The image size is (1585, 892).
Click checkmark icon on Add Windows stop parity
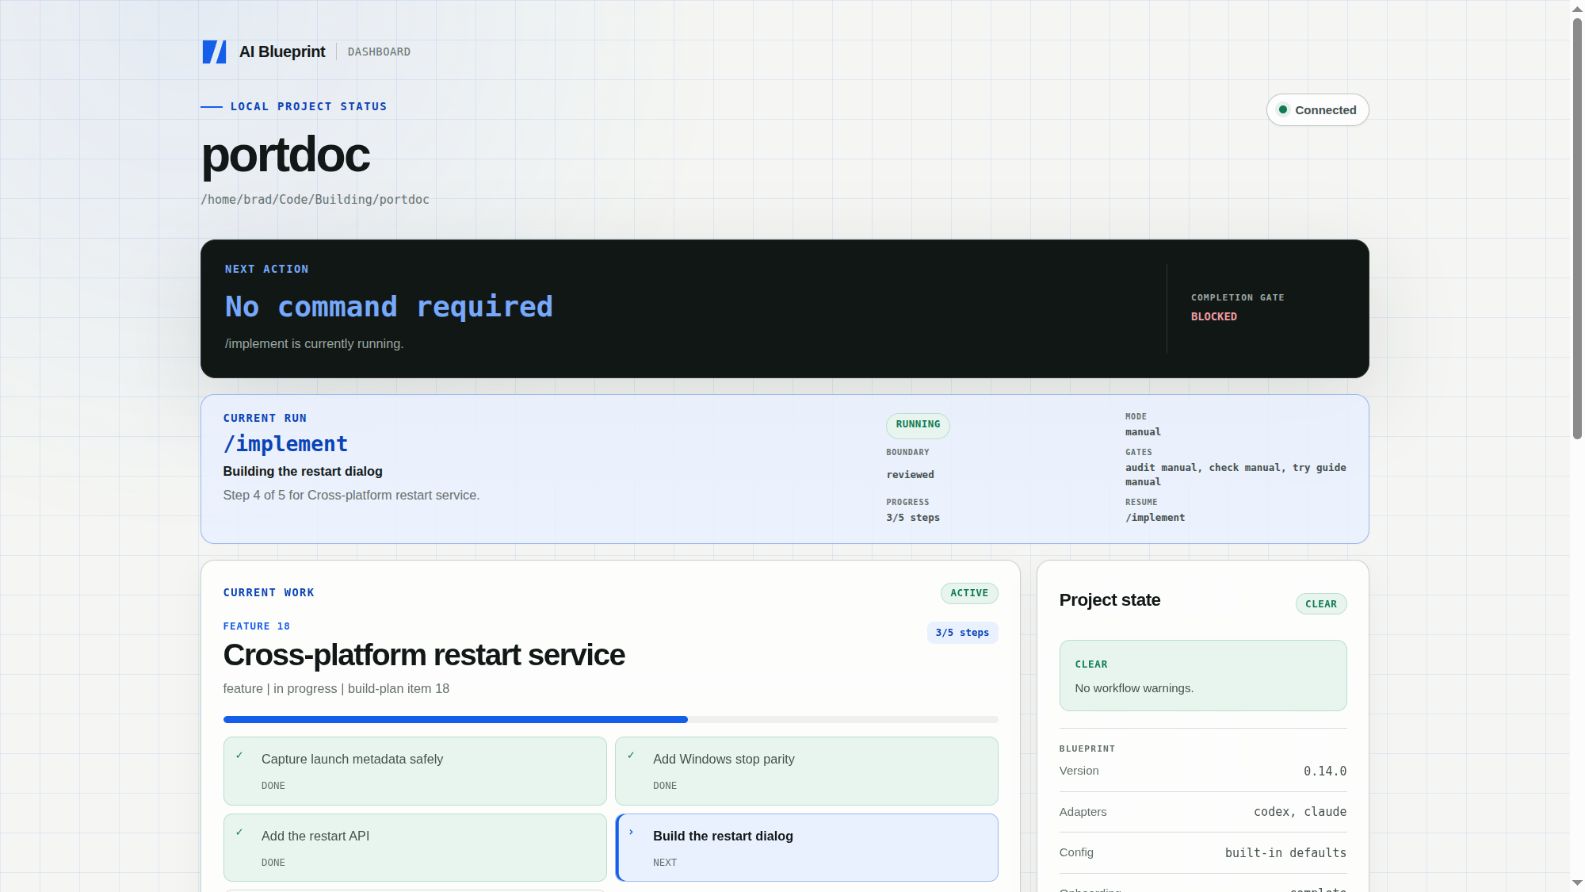point(631,755)
